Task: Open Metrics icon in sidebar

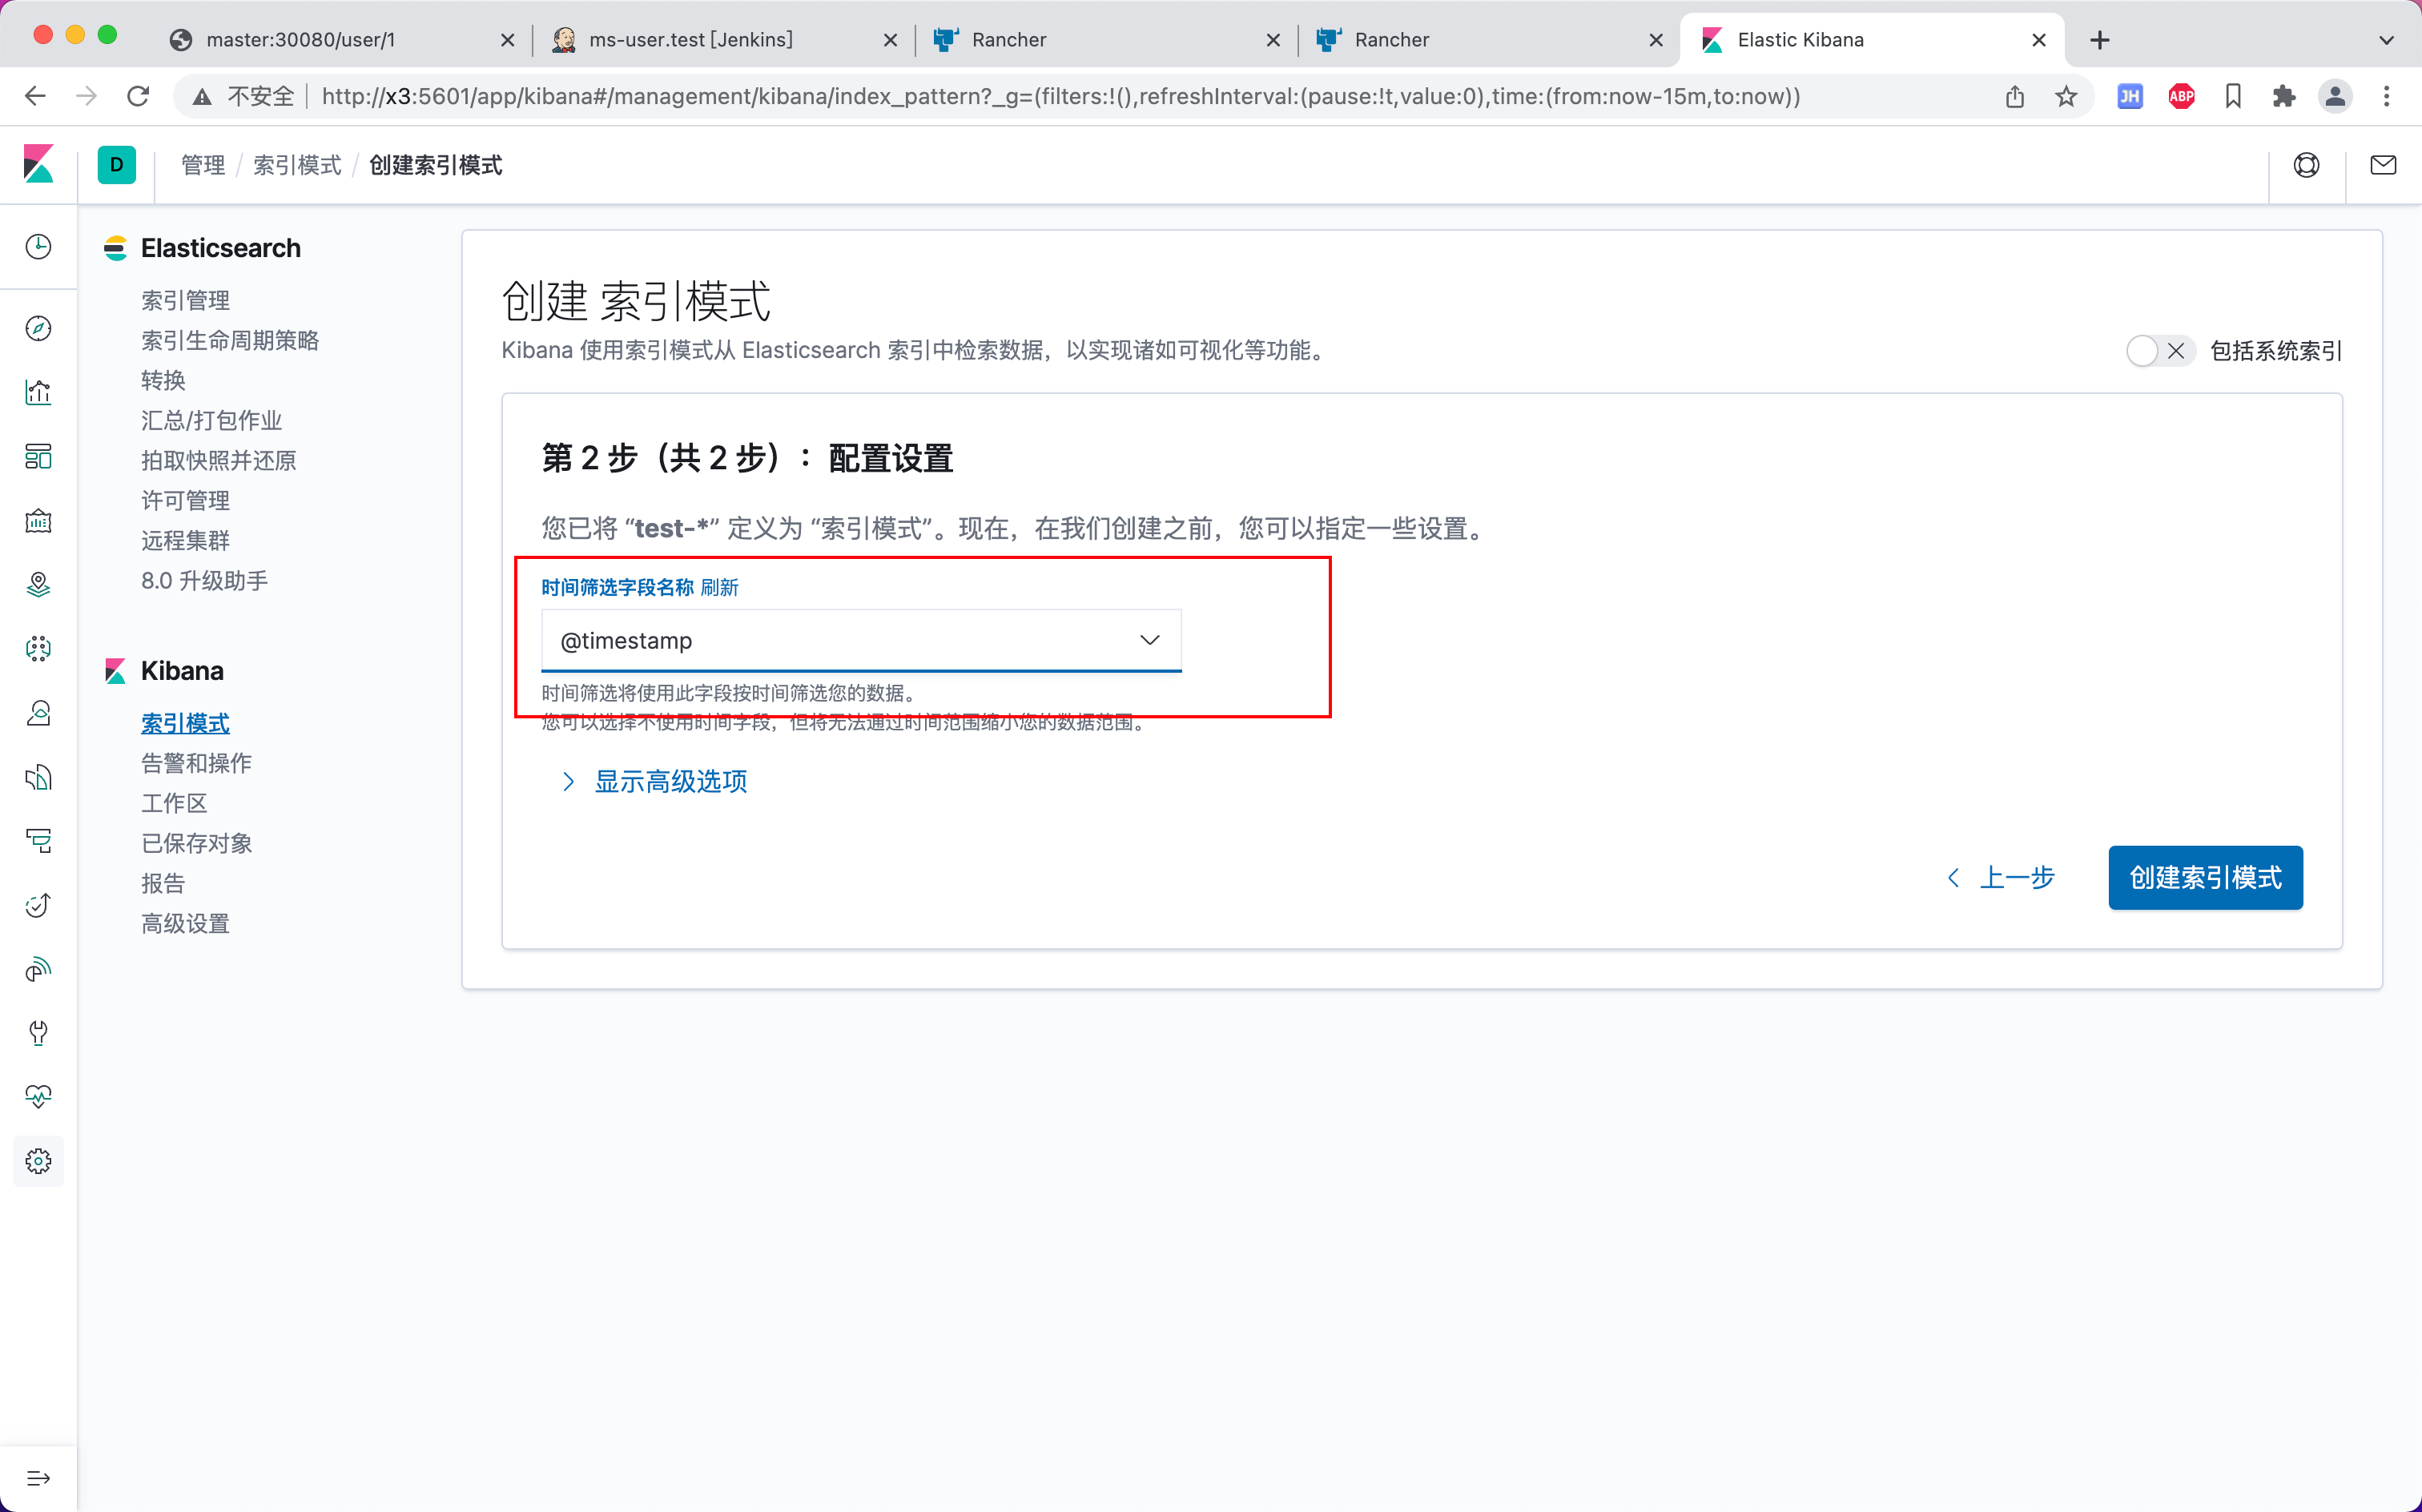Action: coord(38,713)
